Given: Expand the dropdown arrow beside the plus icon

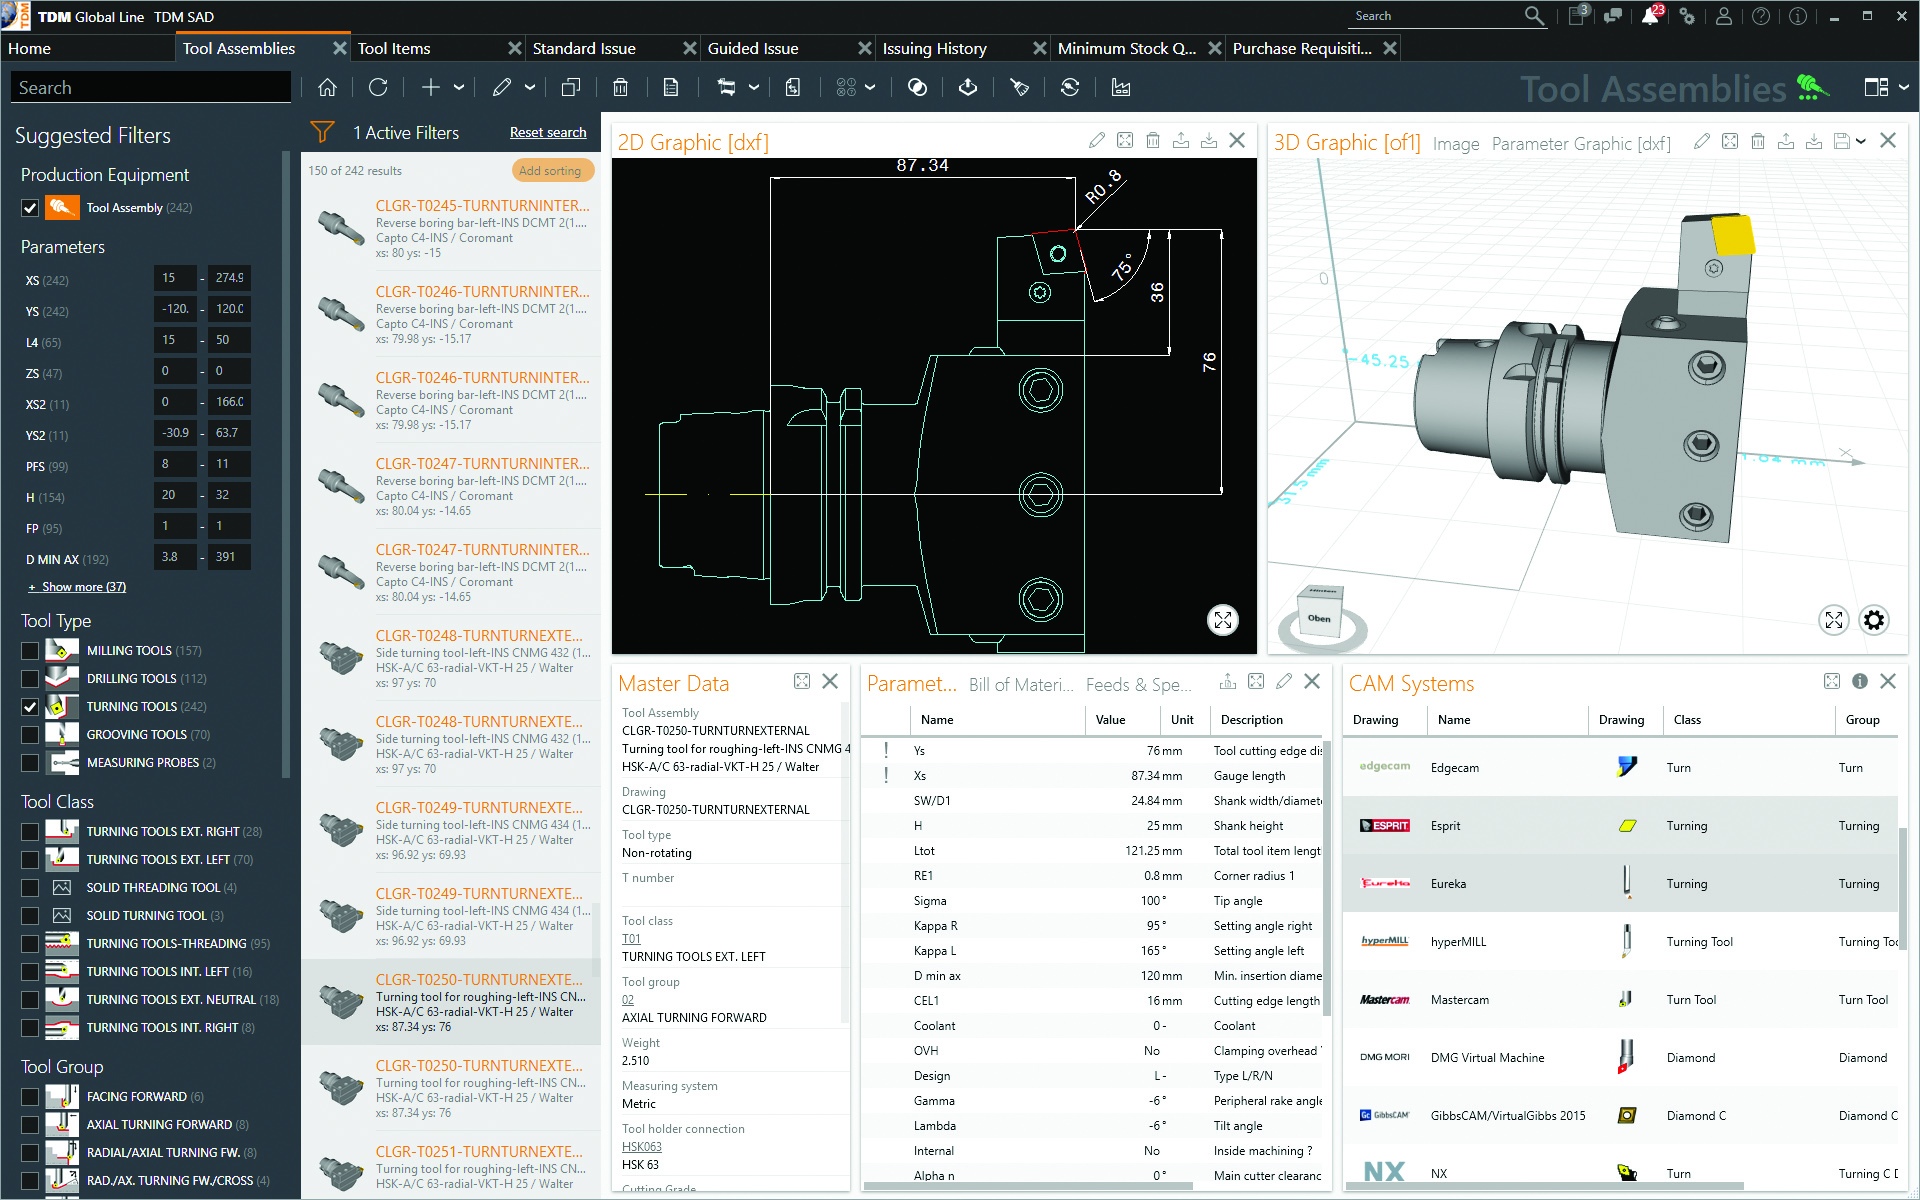Looking at the screenshot, I should click(459, 88).
